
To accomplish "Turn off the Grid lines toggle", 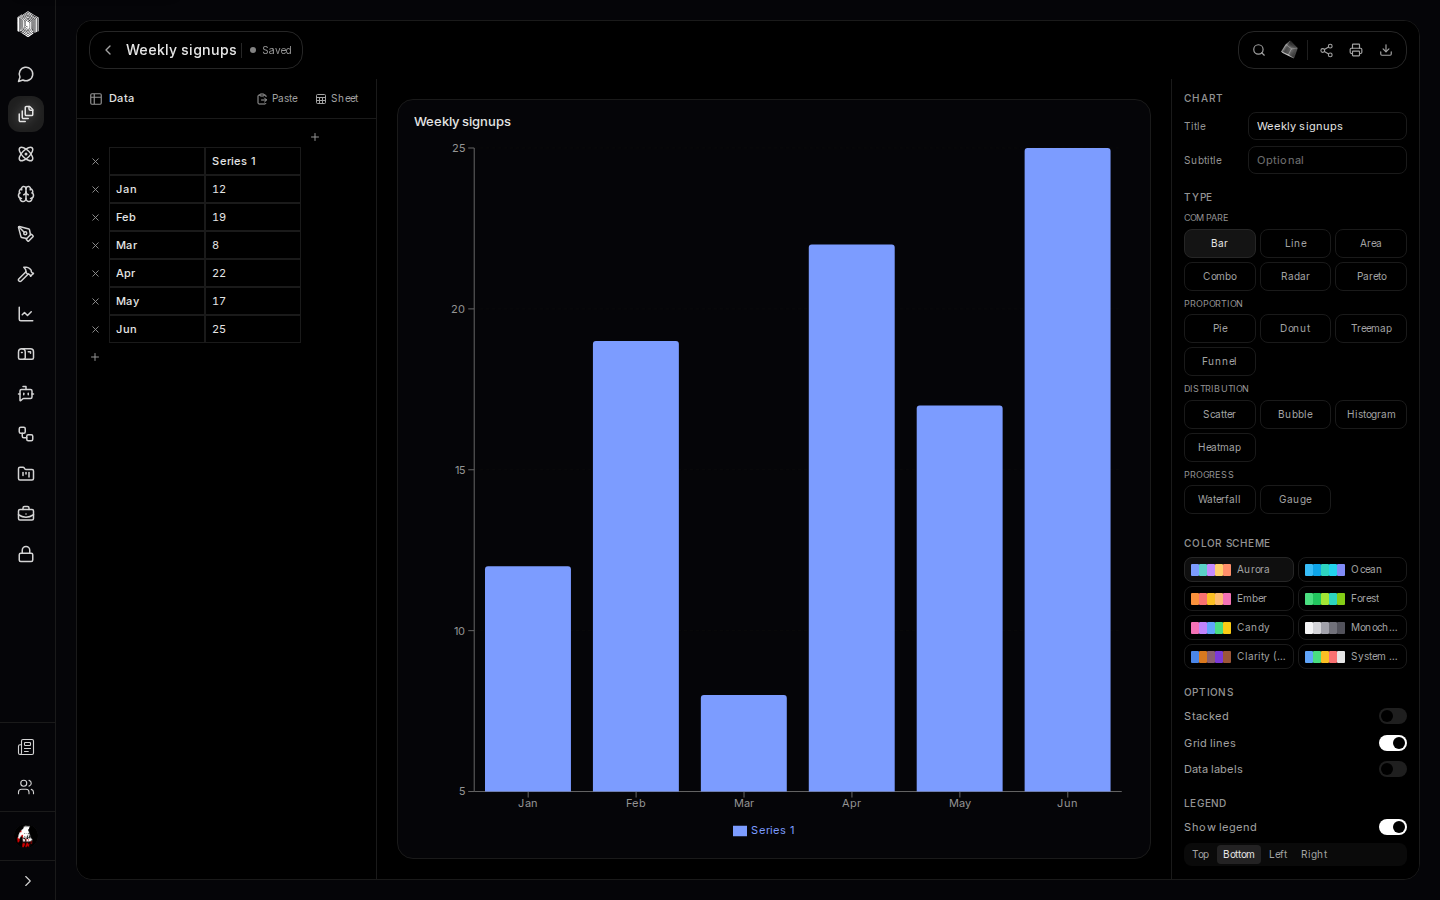I will (1393, 743).
